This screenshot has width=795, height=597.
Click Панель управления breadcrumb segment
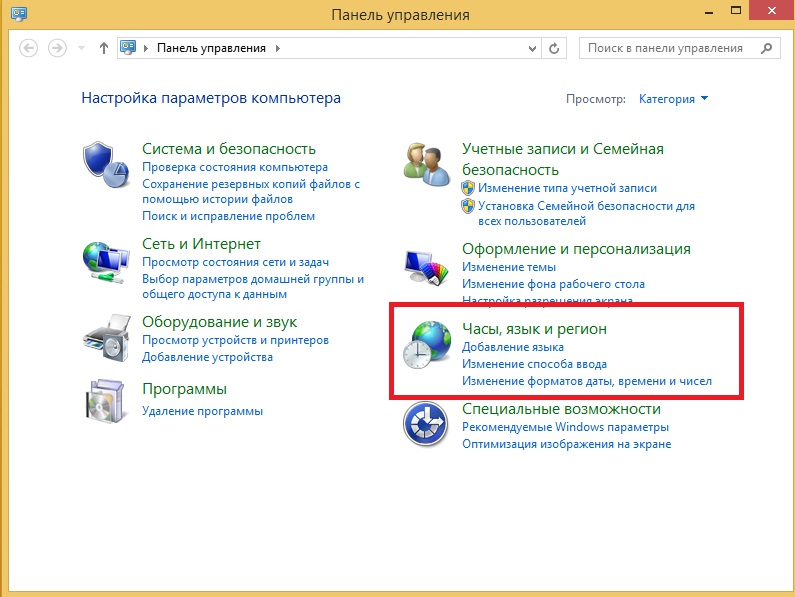(211, 48)
